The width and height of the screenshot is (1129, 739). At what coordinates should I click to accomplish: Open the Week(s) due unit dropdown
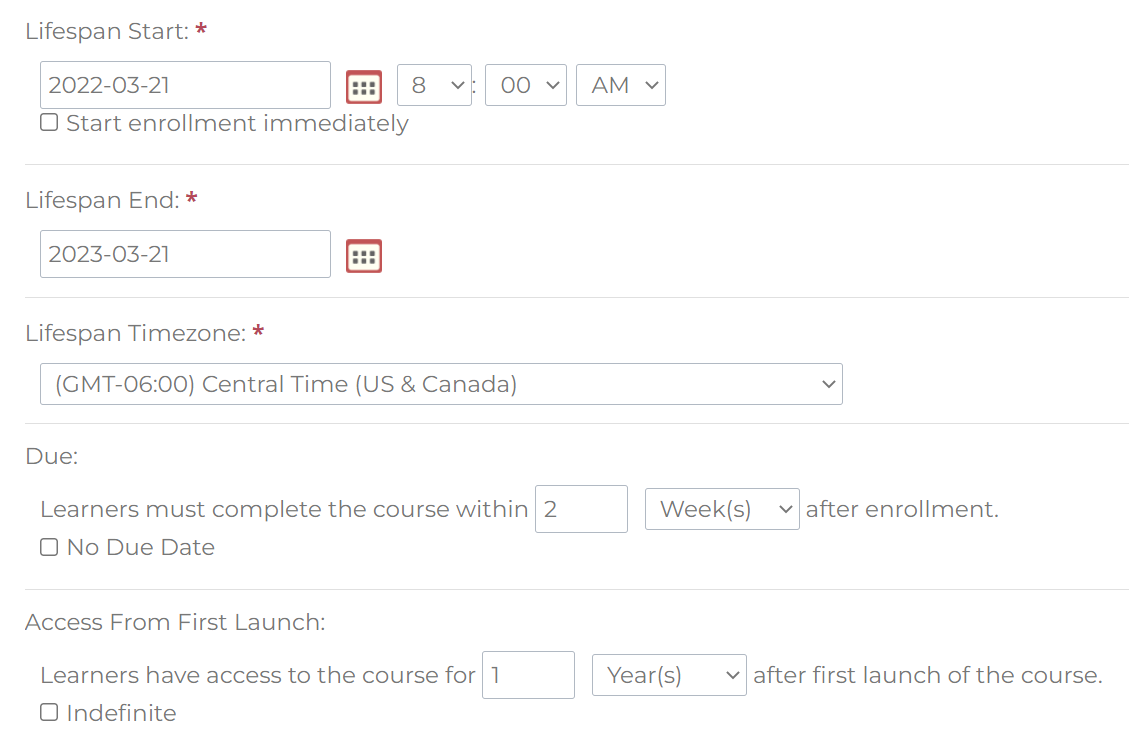click(722, 509)
